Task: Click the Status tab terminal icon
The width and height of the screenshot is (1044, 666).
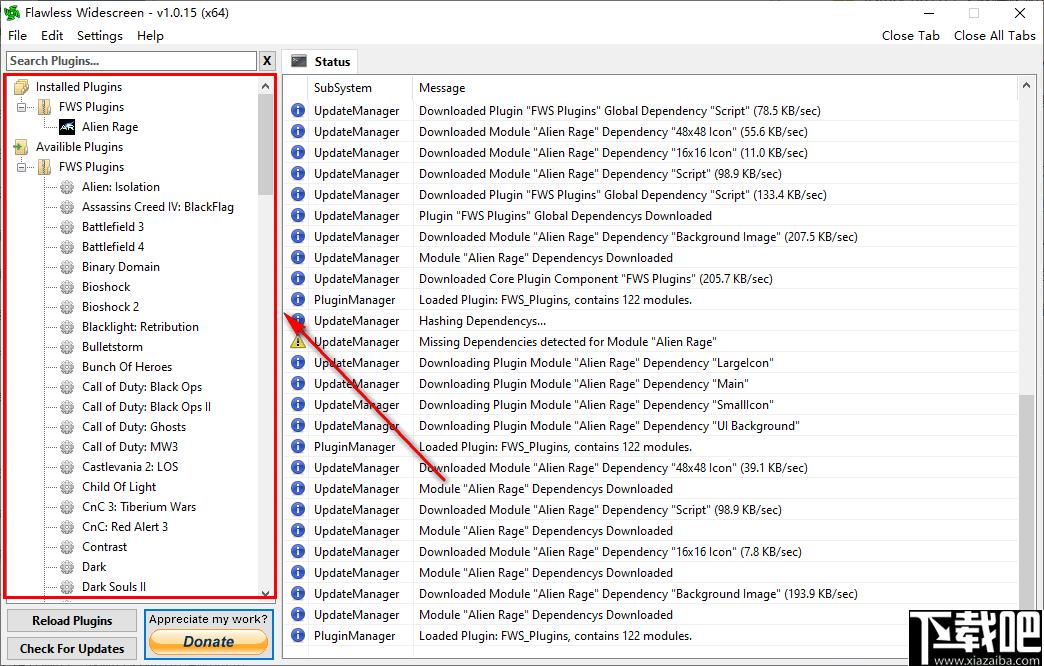Action: click(x=299, y=61)
